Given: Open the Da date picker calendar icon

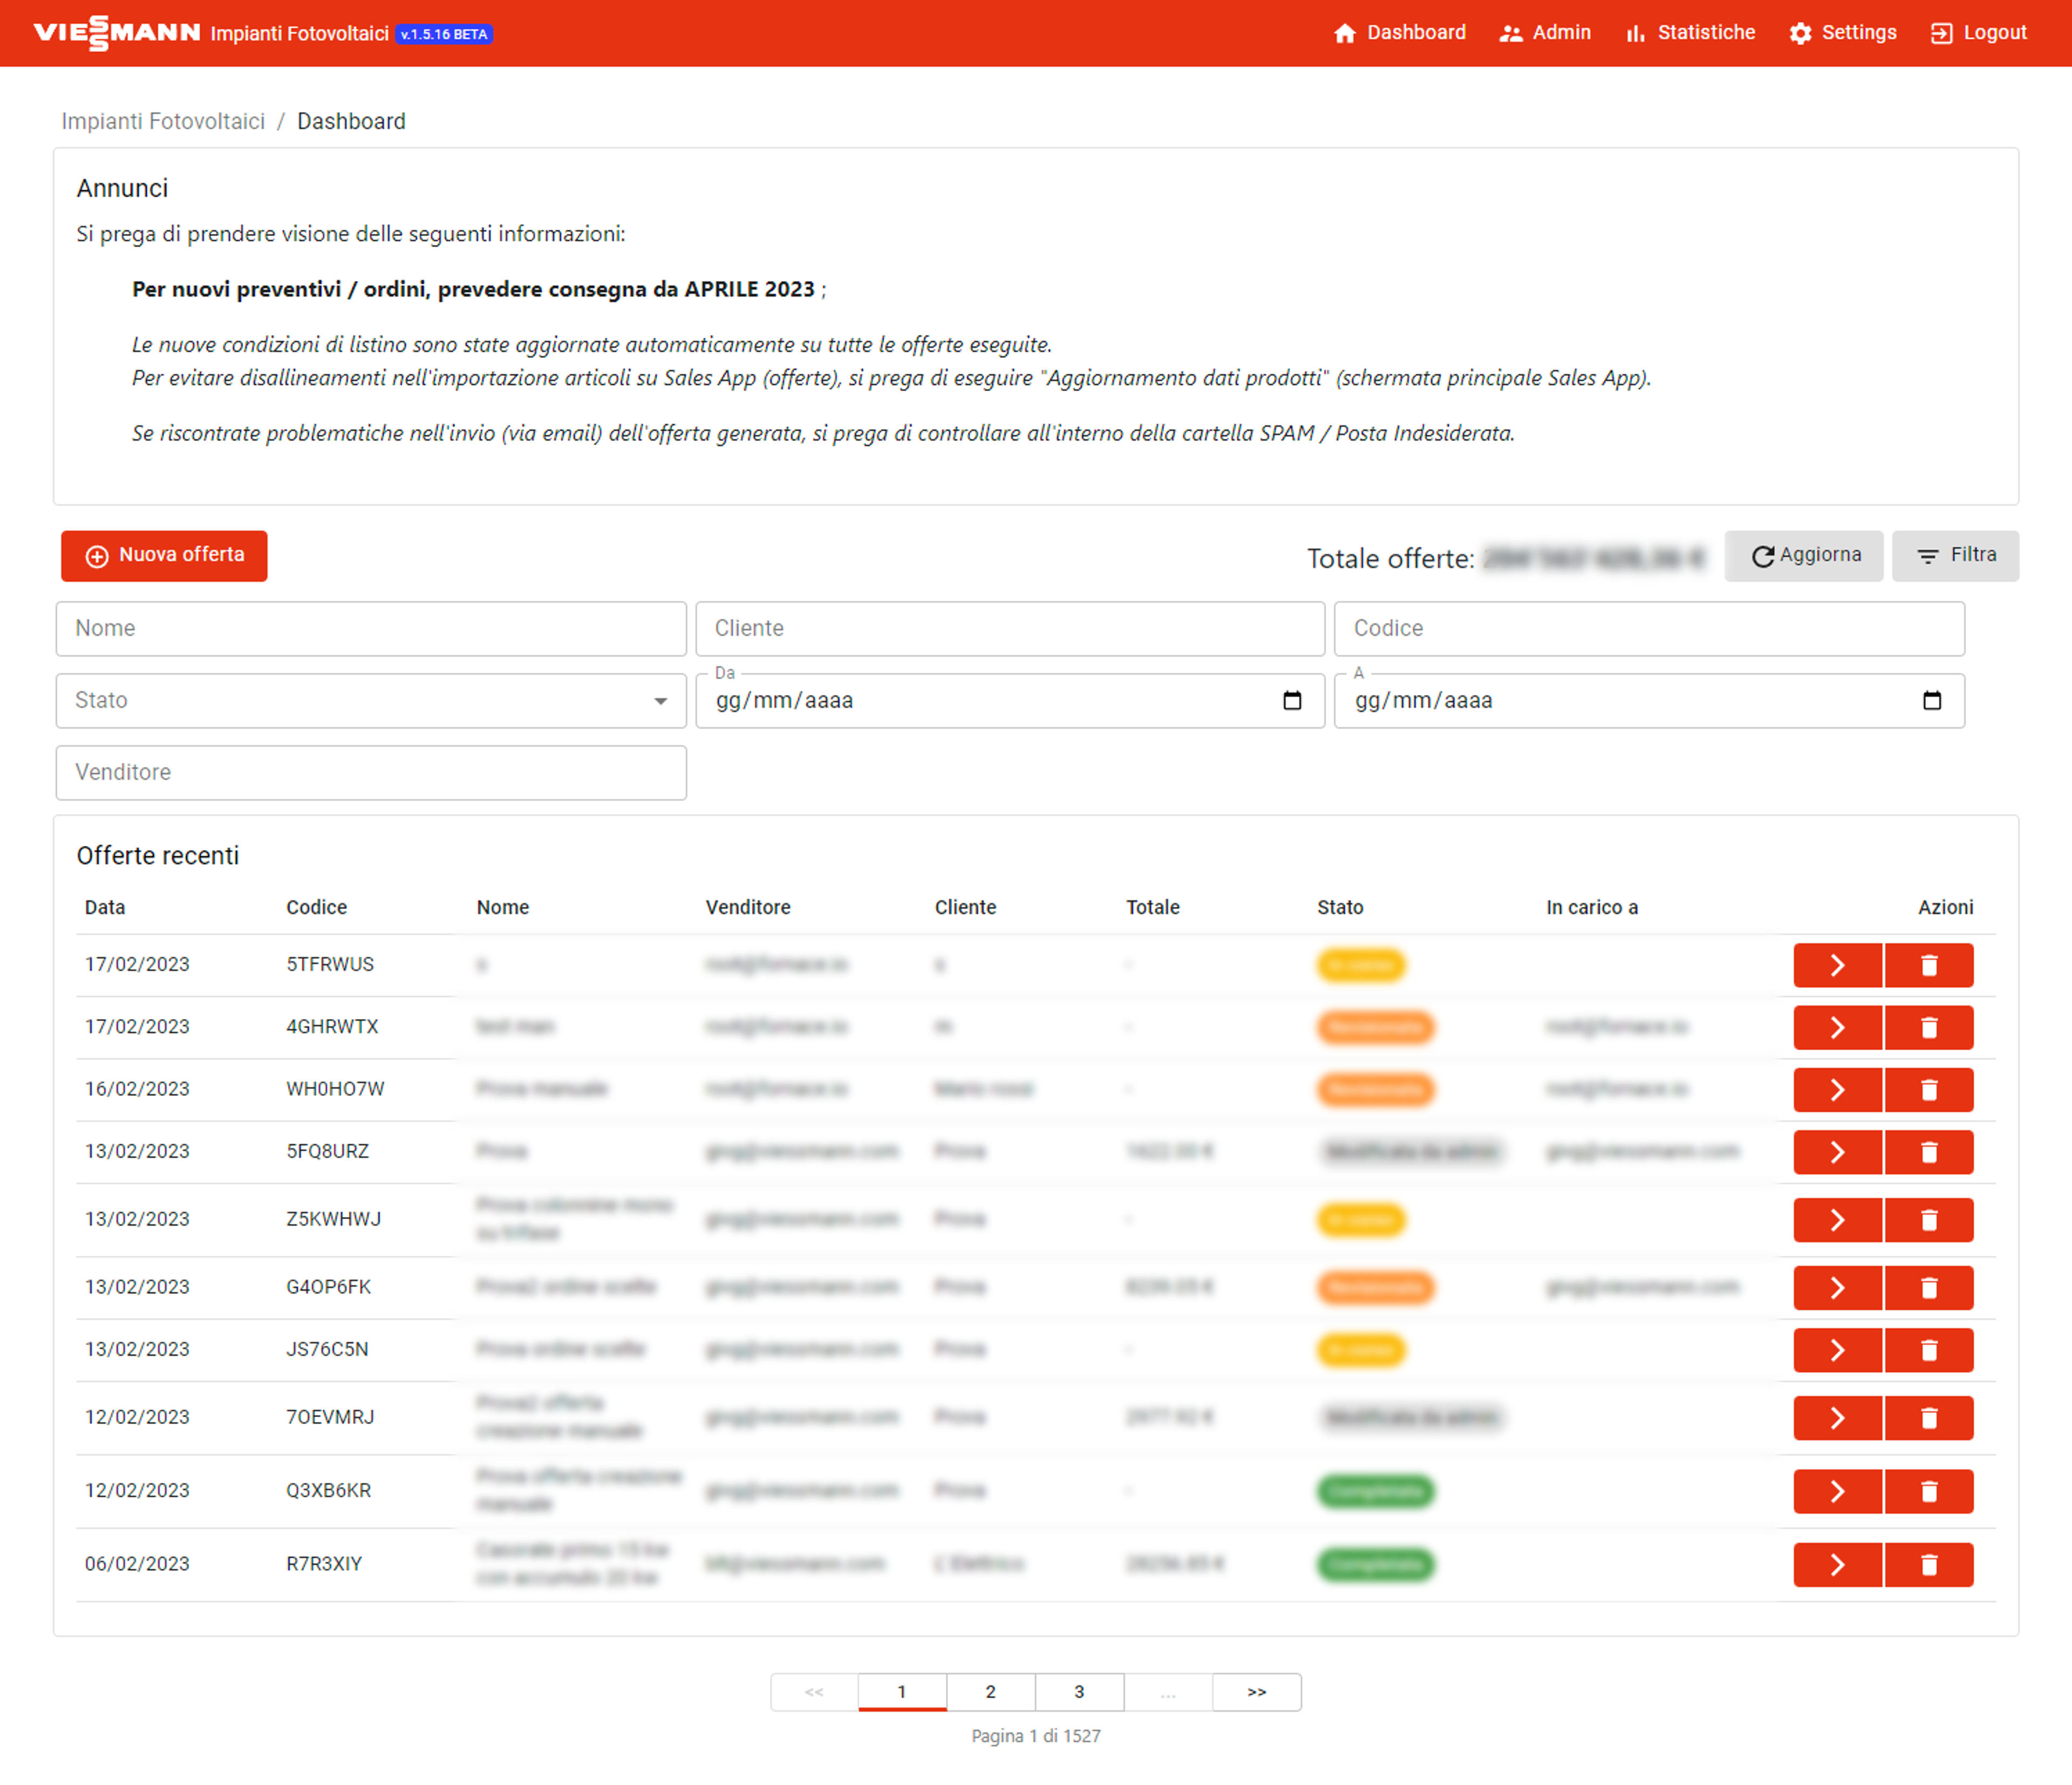Looking at the screenshot, I should pyautogui.click(x=1292, y=700).
